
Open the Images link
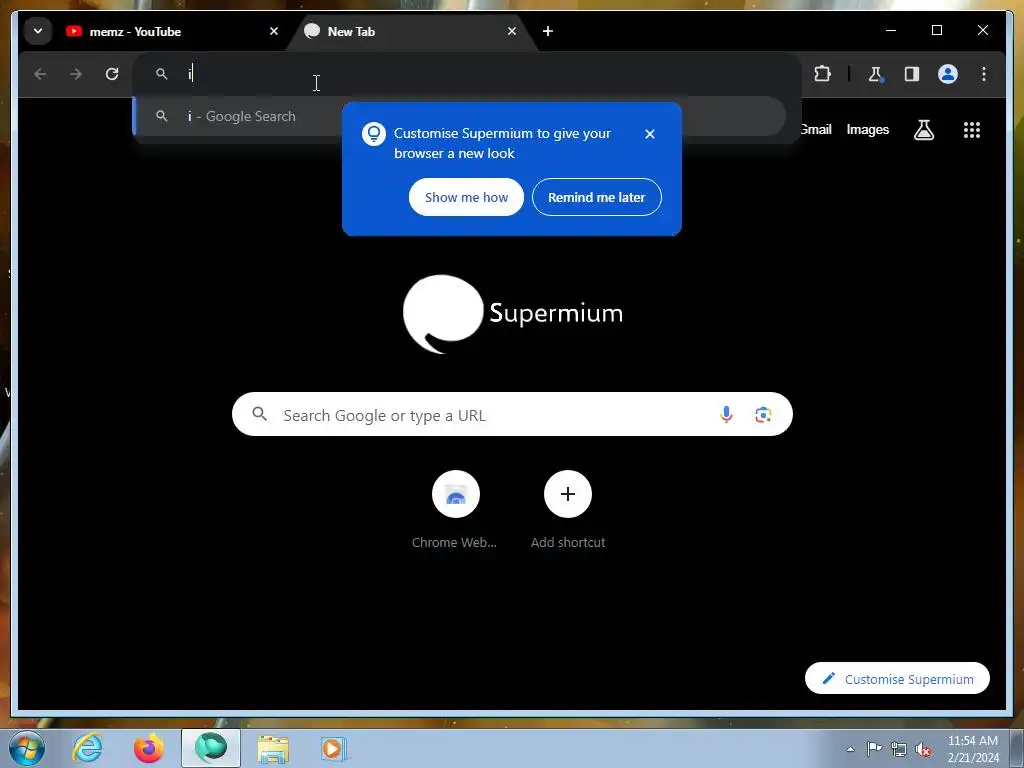tap(867, 129)
